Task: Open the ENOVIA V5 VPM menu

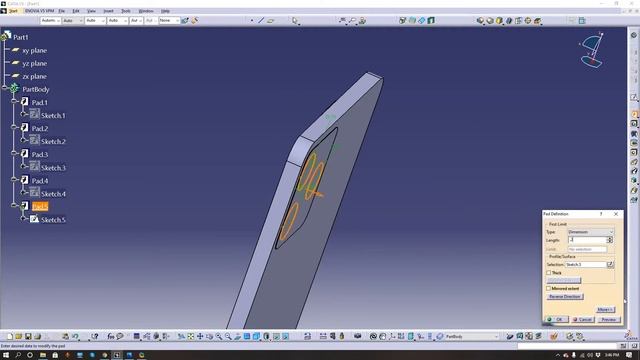Action: tap(39, 11)
